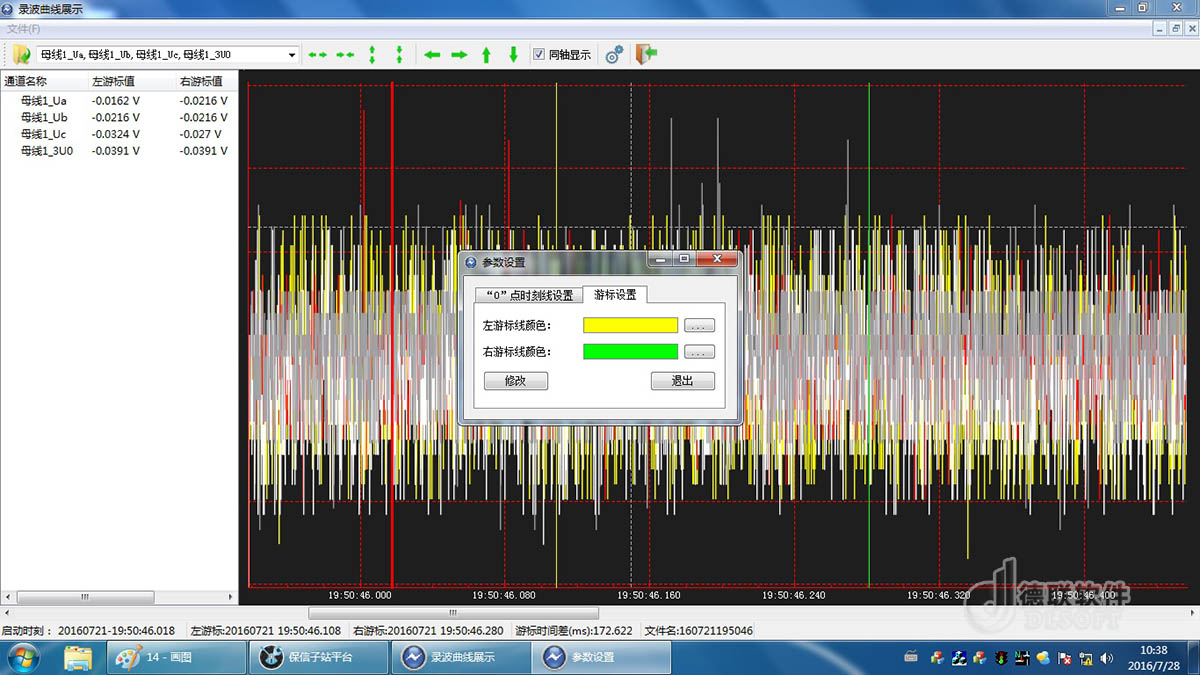Expand the channel selection dropdown
This screenshot has width=1200, height=675.
292,54
